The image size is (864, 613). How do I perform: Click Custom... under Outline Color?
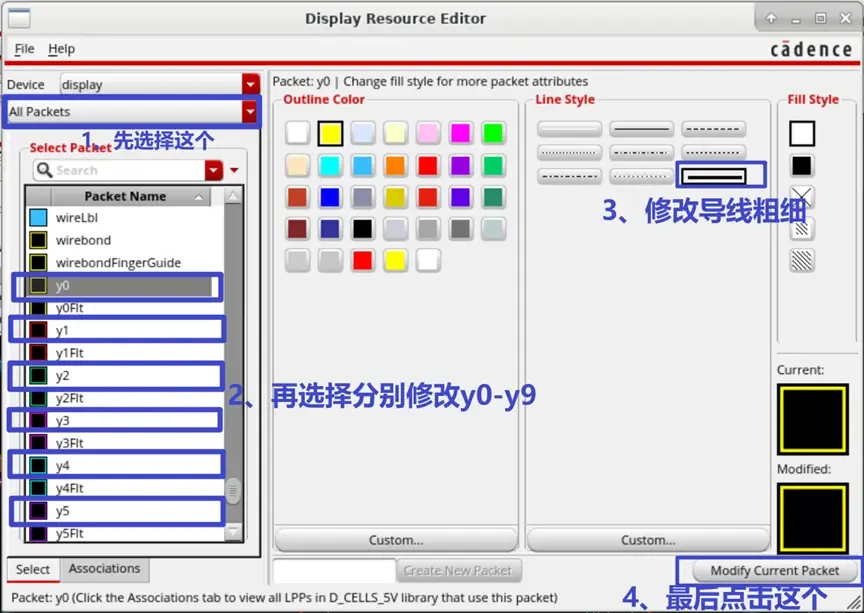click(396, 540)
